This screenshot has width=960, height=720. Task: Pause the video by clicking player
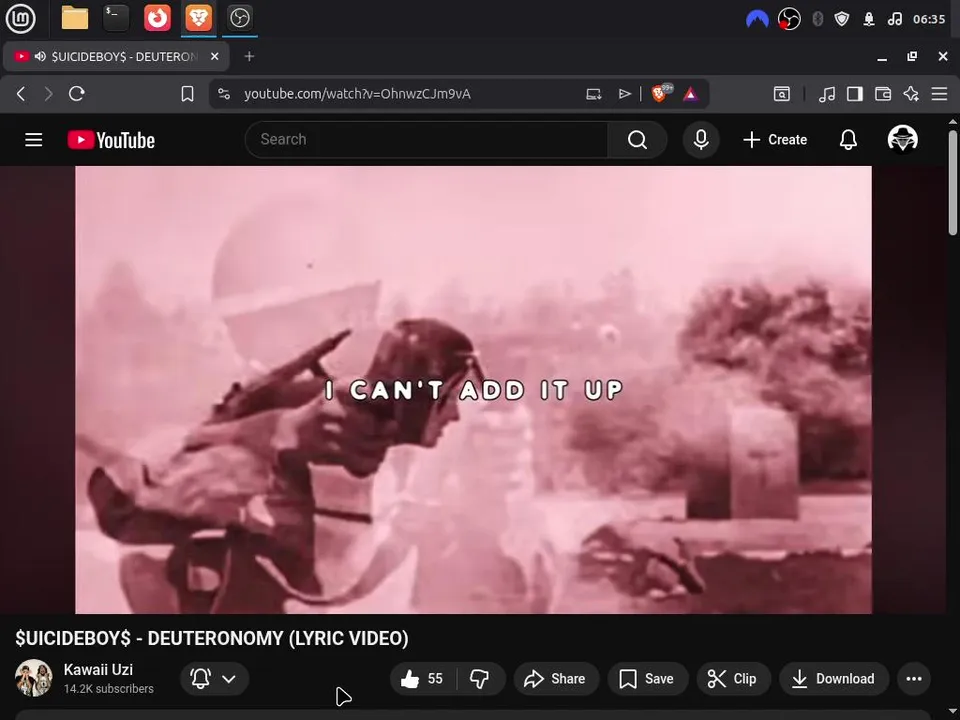[473, 390]
